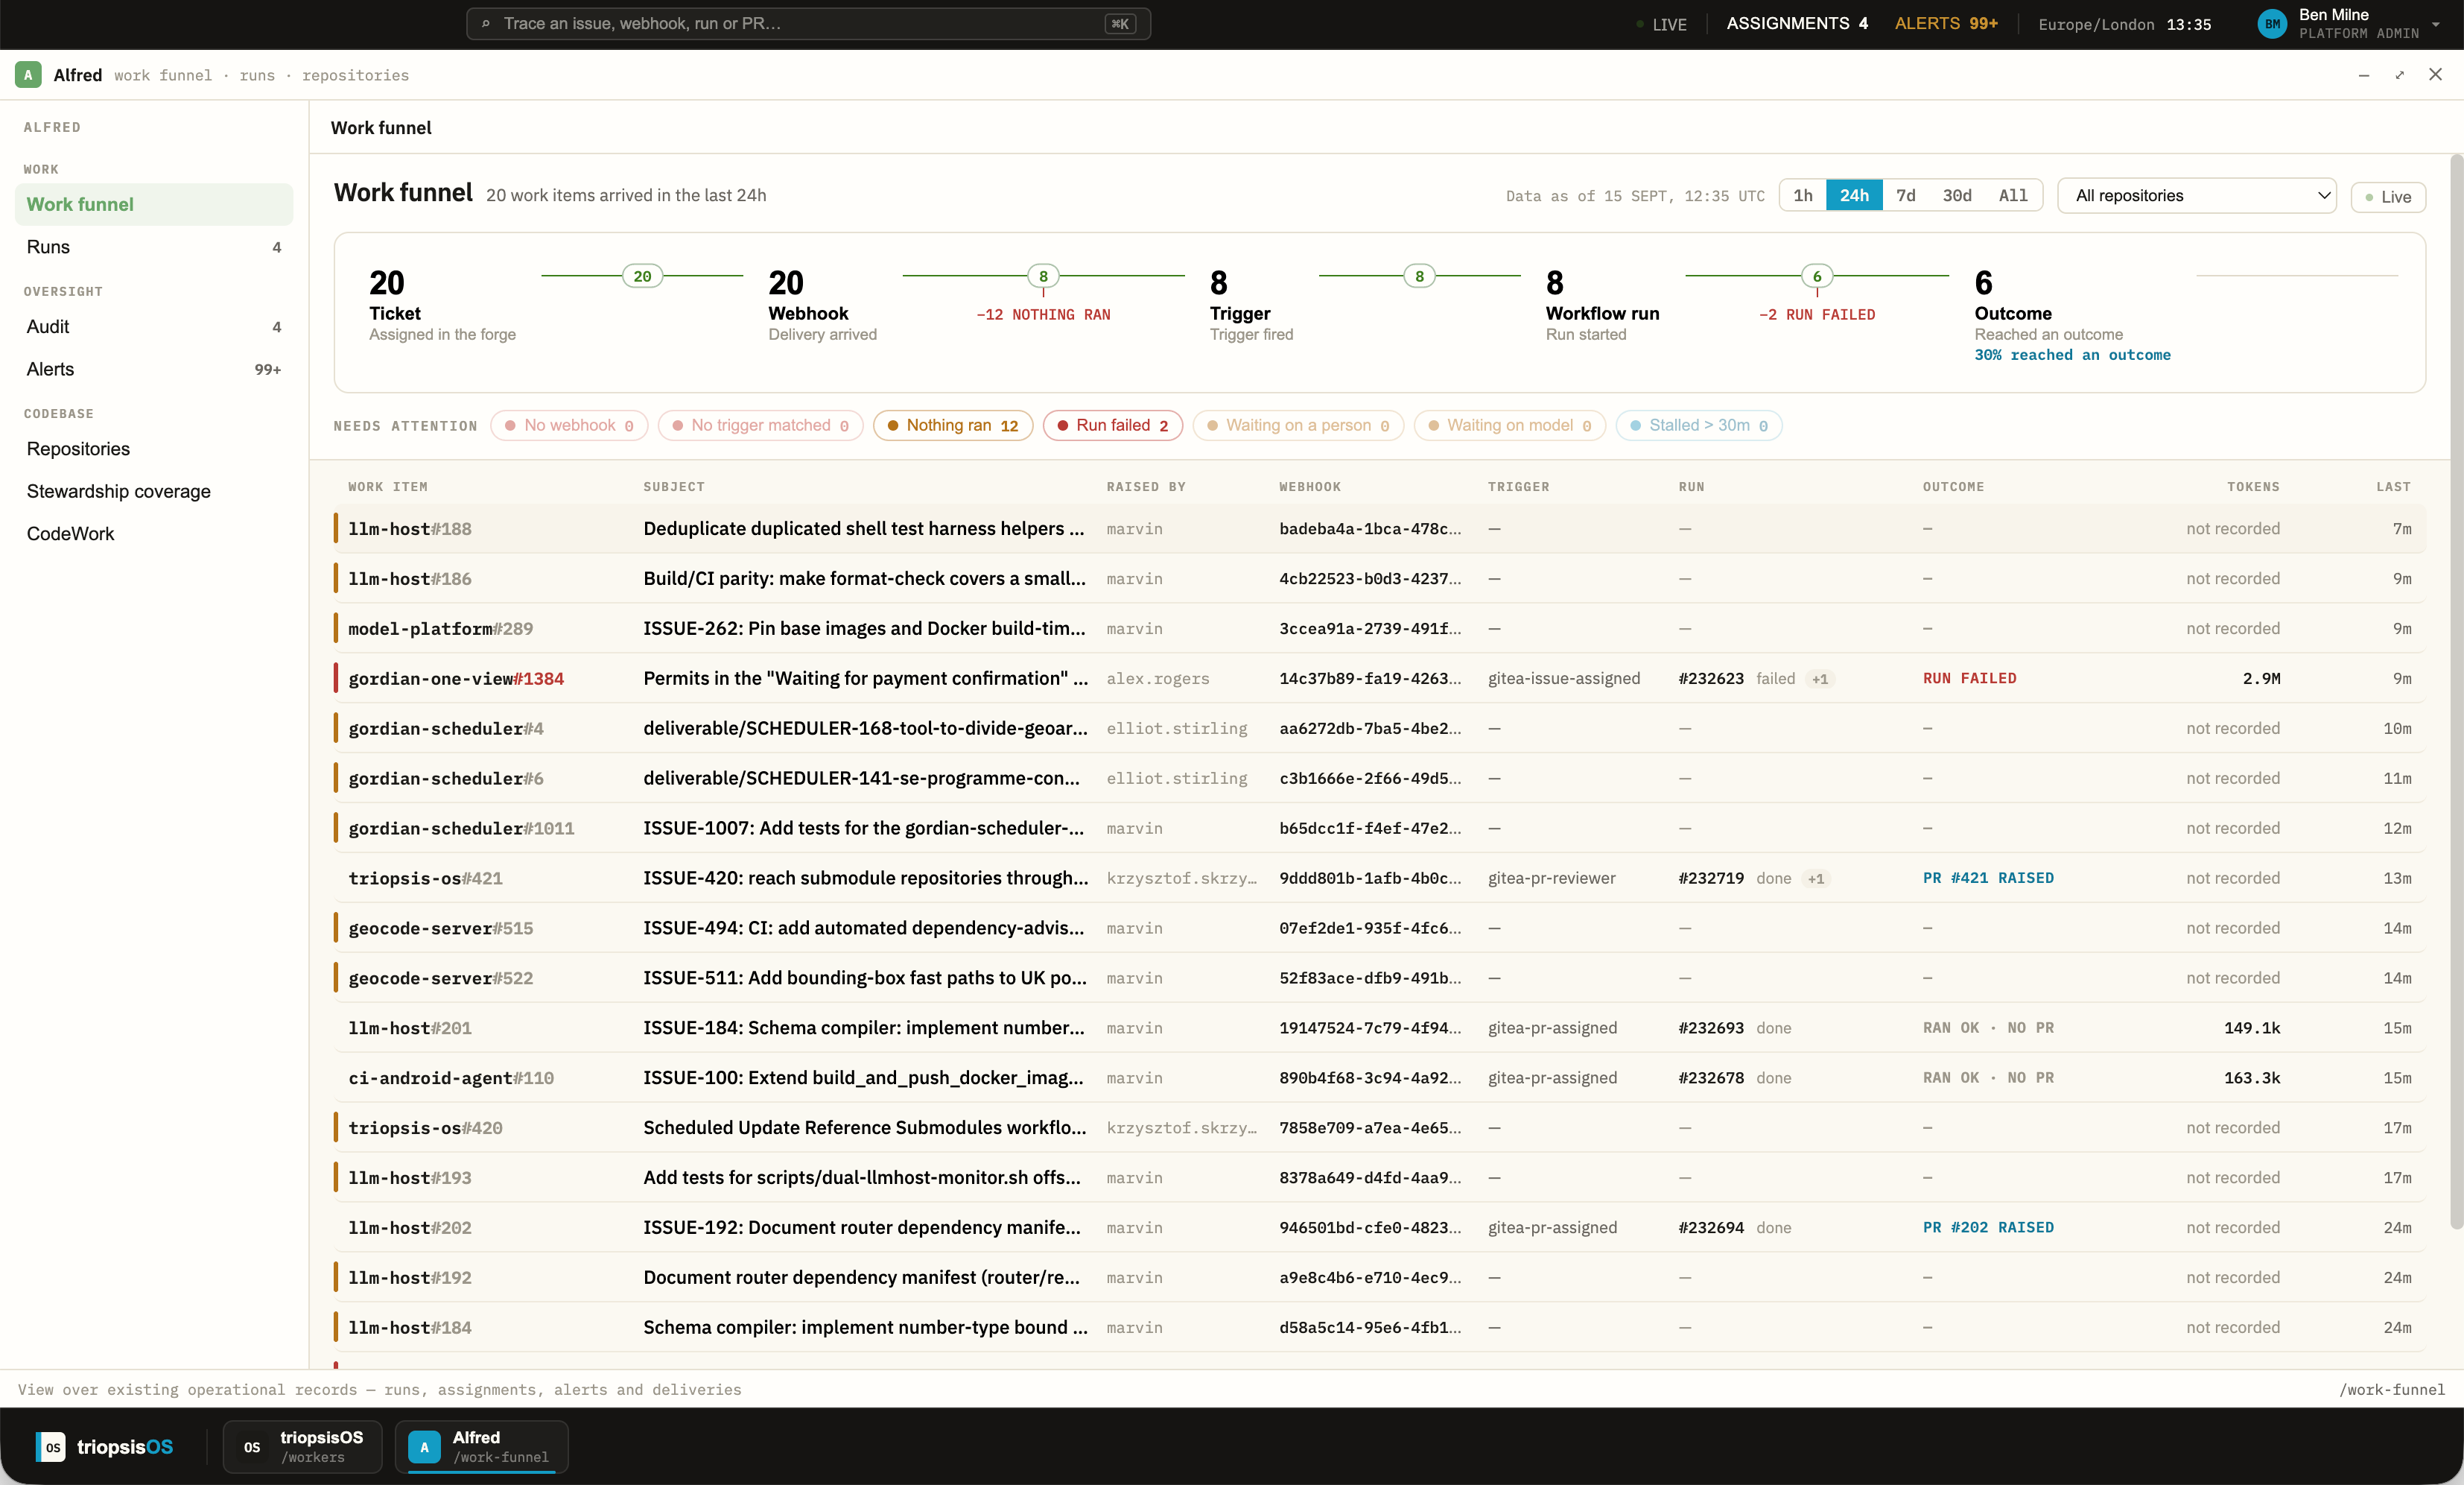Open Alerts in sidebar
The height and width of the screenshot is (1485, 2464).
click(154, 369)
